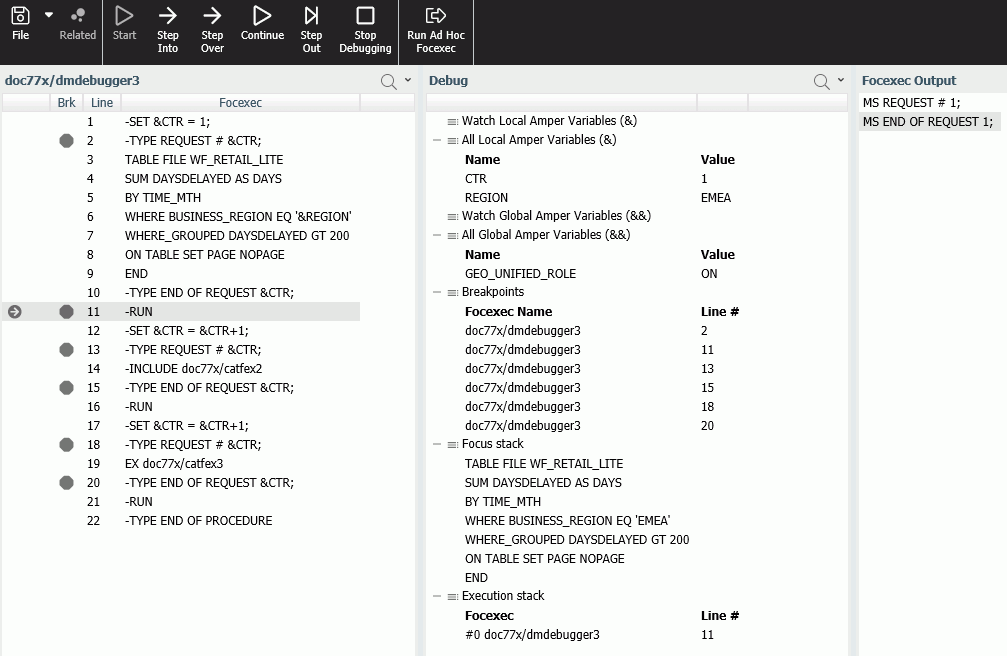
Task: Click Step Out in the toolbar
Action: (x=311, y=30)
